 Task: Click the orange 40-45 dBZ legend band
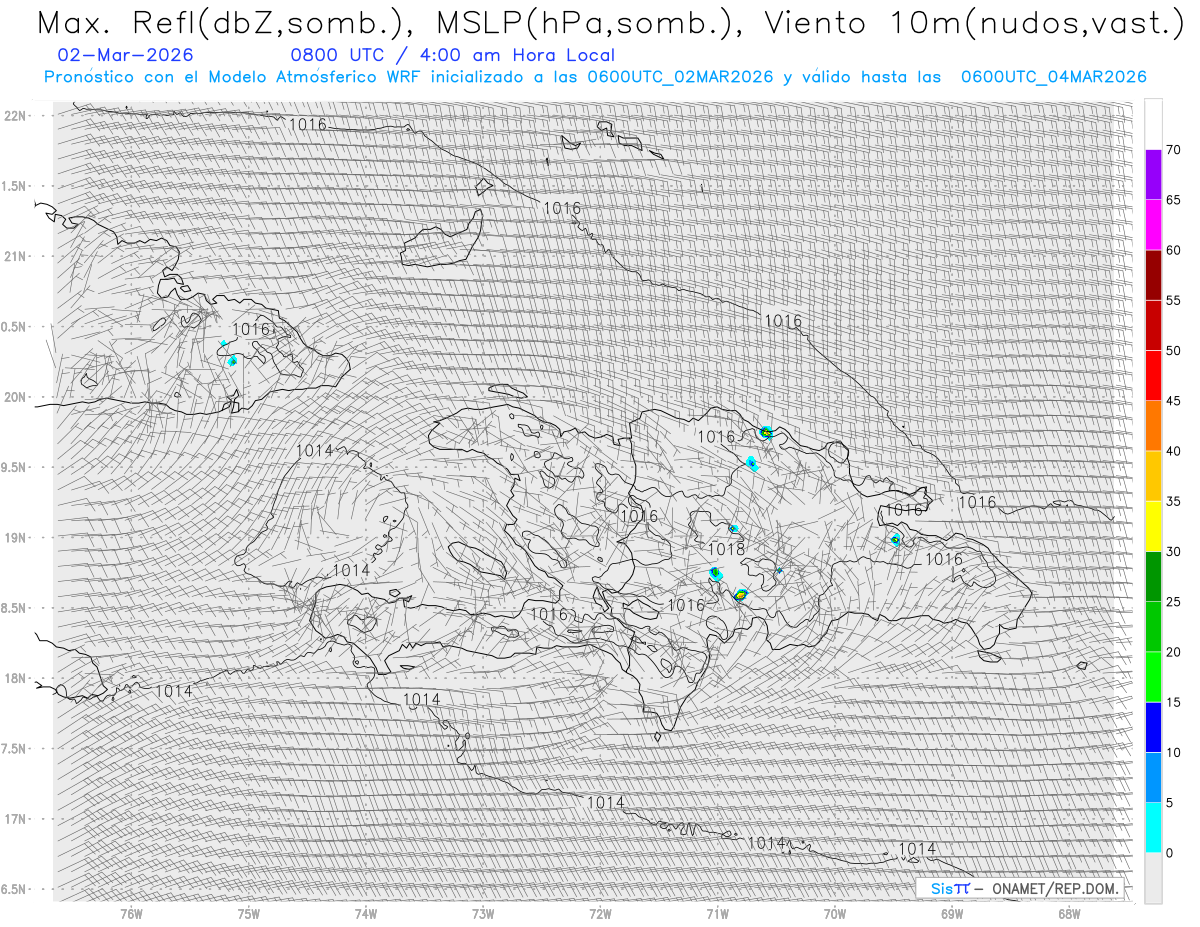click(x=1153, y=426)
